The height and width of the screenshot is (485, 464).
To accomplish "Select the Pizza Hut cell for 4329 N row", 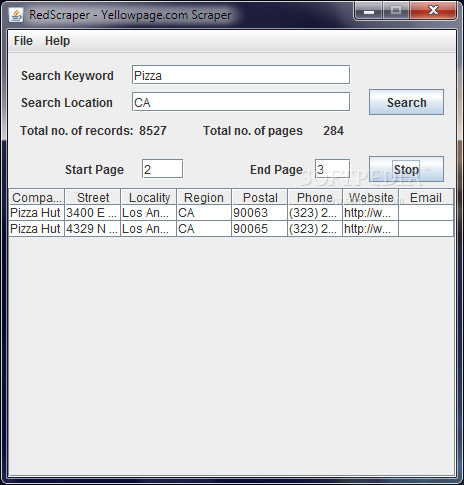I will point(37,229).
